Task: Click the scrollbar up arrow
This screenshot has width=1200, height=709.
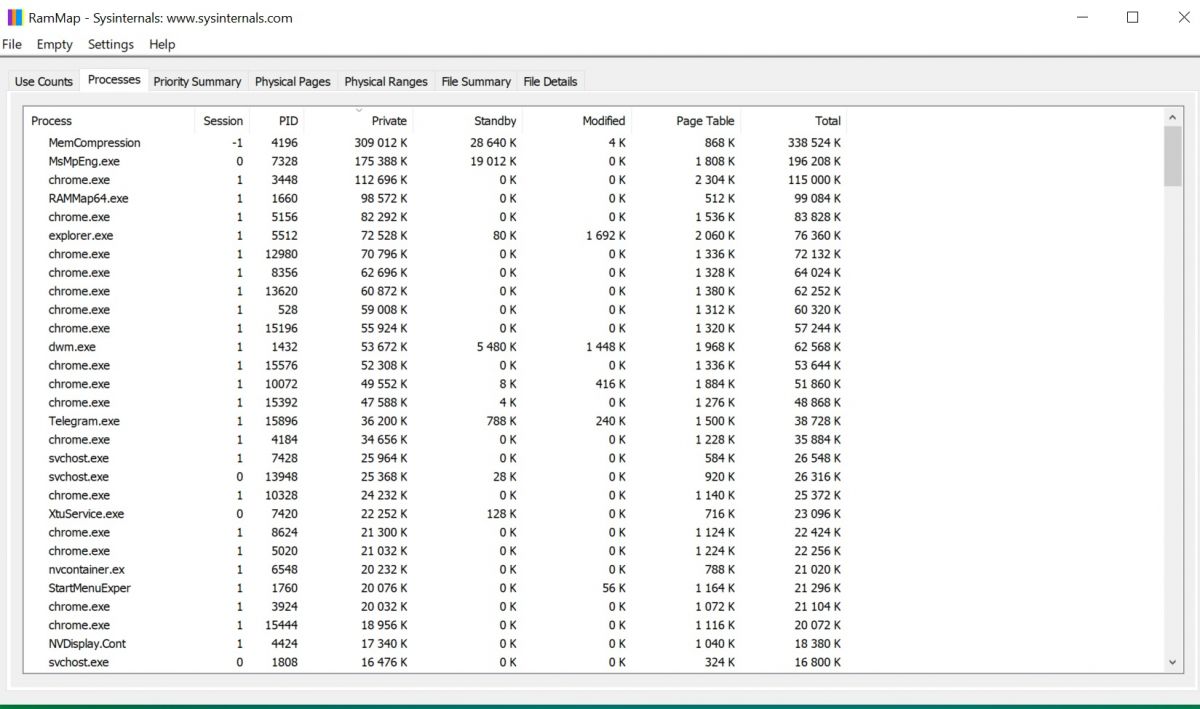Action: (x=1173, y=118)
